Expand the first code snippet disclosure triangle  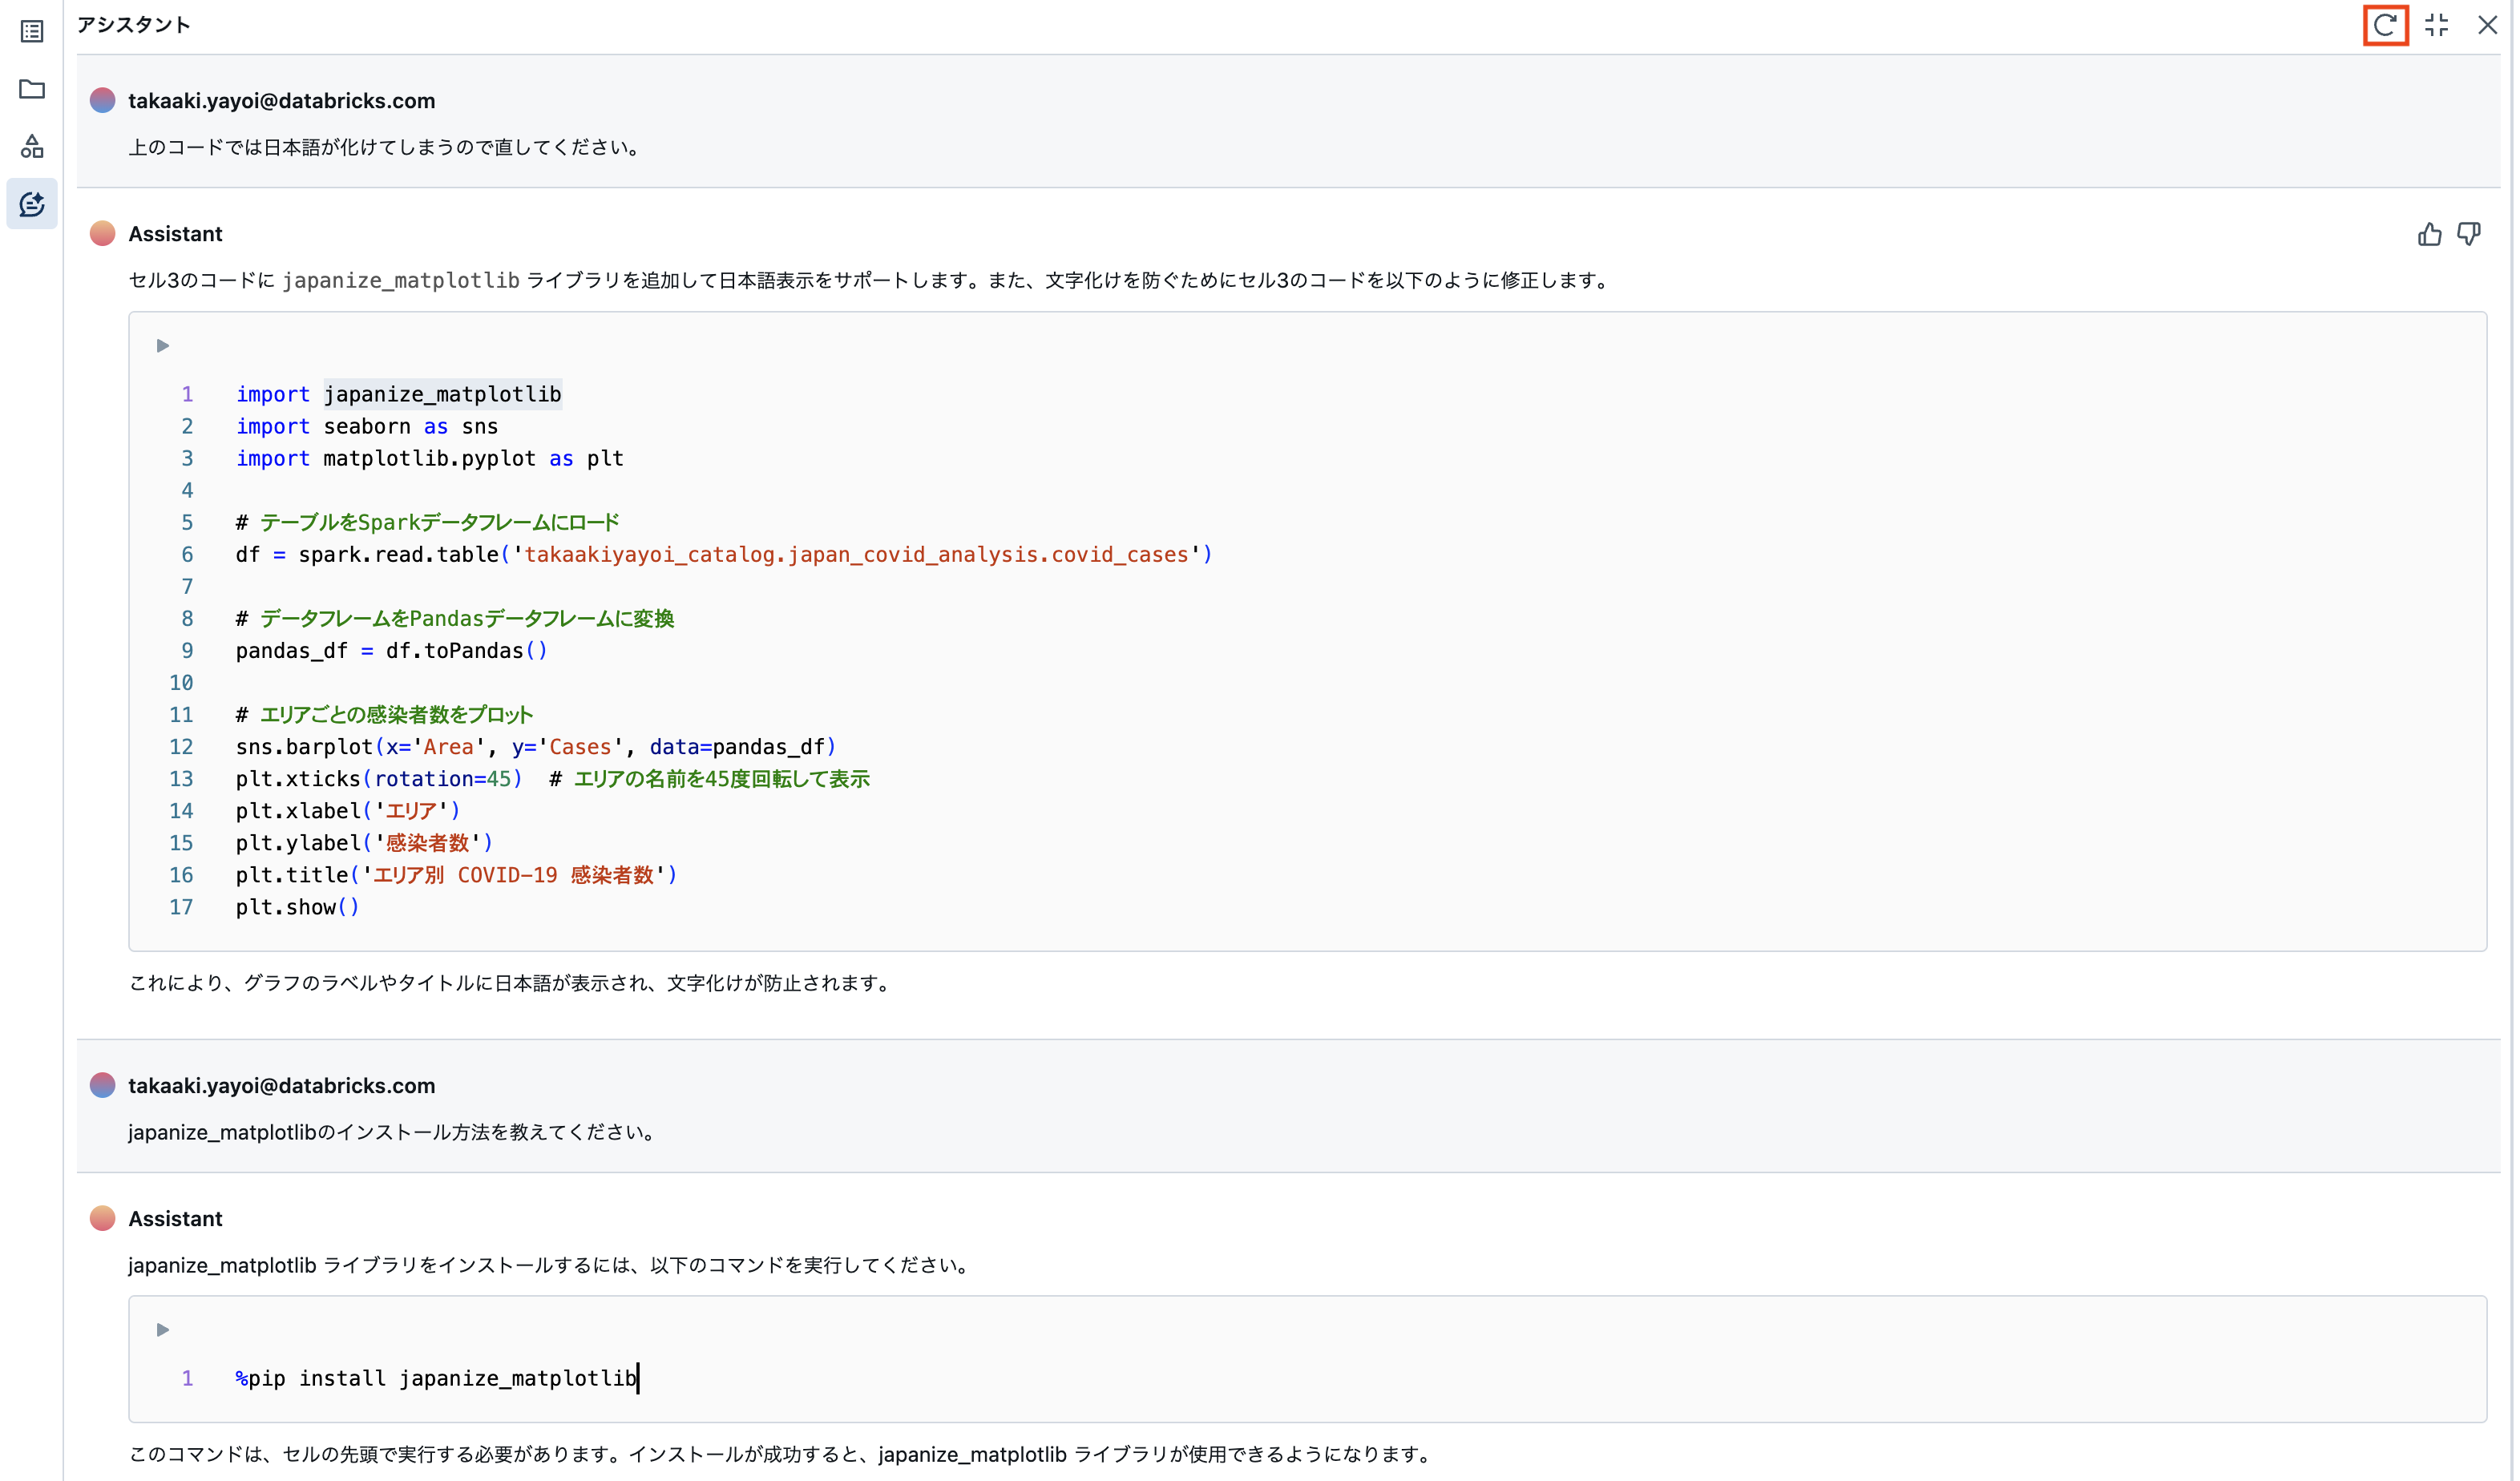(x=162, y=346)
